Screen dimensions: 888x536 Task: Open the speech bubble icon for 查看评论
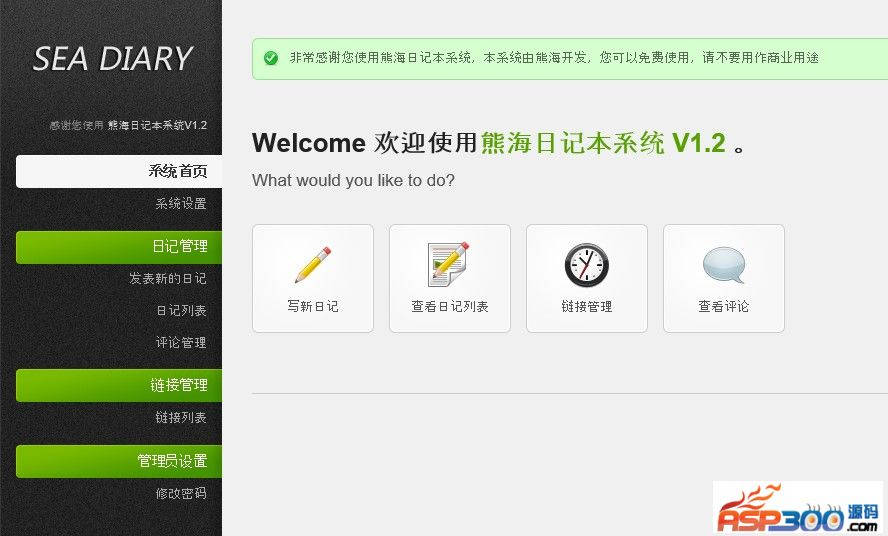pos(724,265)
